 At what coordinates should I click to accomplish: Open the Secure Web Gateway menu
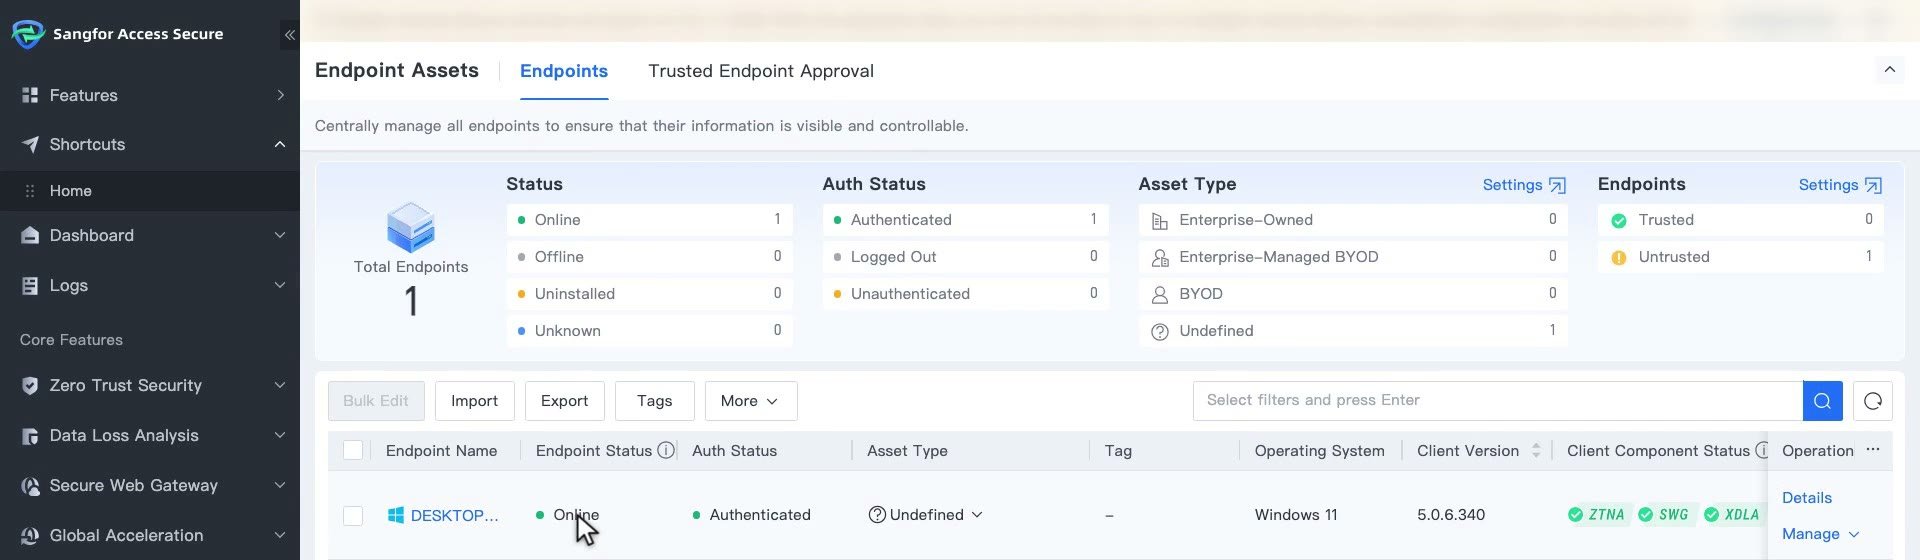tap(150, 485)
